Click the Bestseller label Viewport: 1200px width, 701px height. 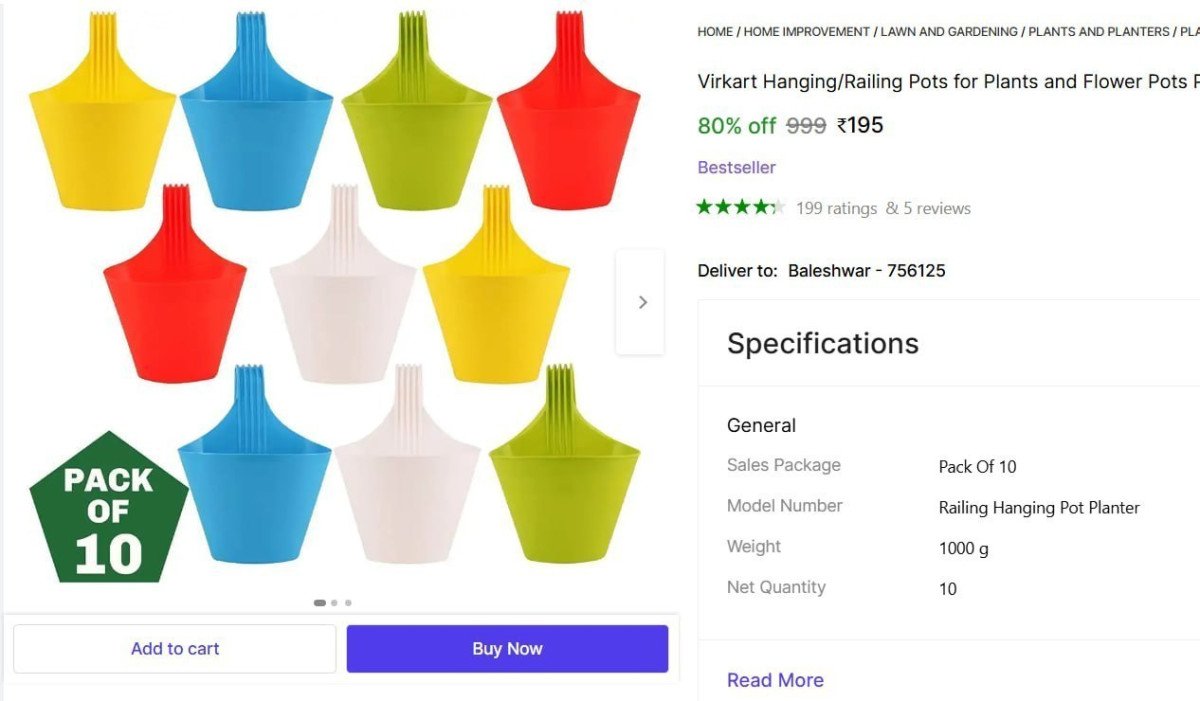coord(736,167)
